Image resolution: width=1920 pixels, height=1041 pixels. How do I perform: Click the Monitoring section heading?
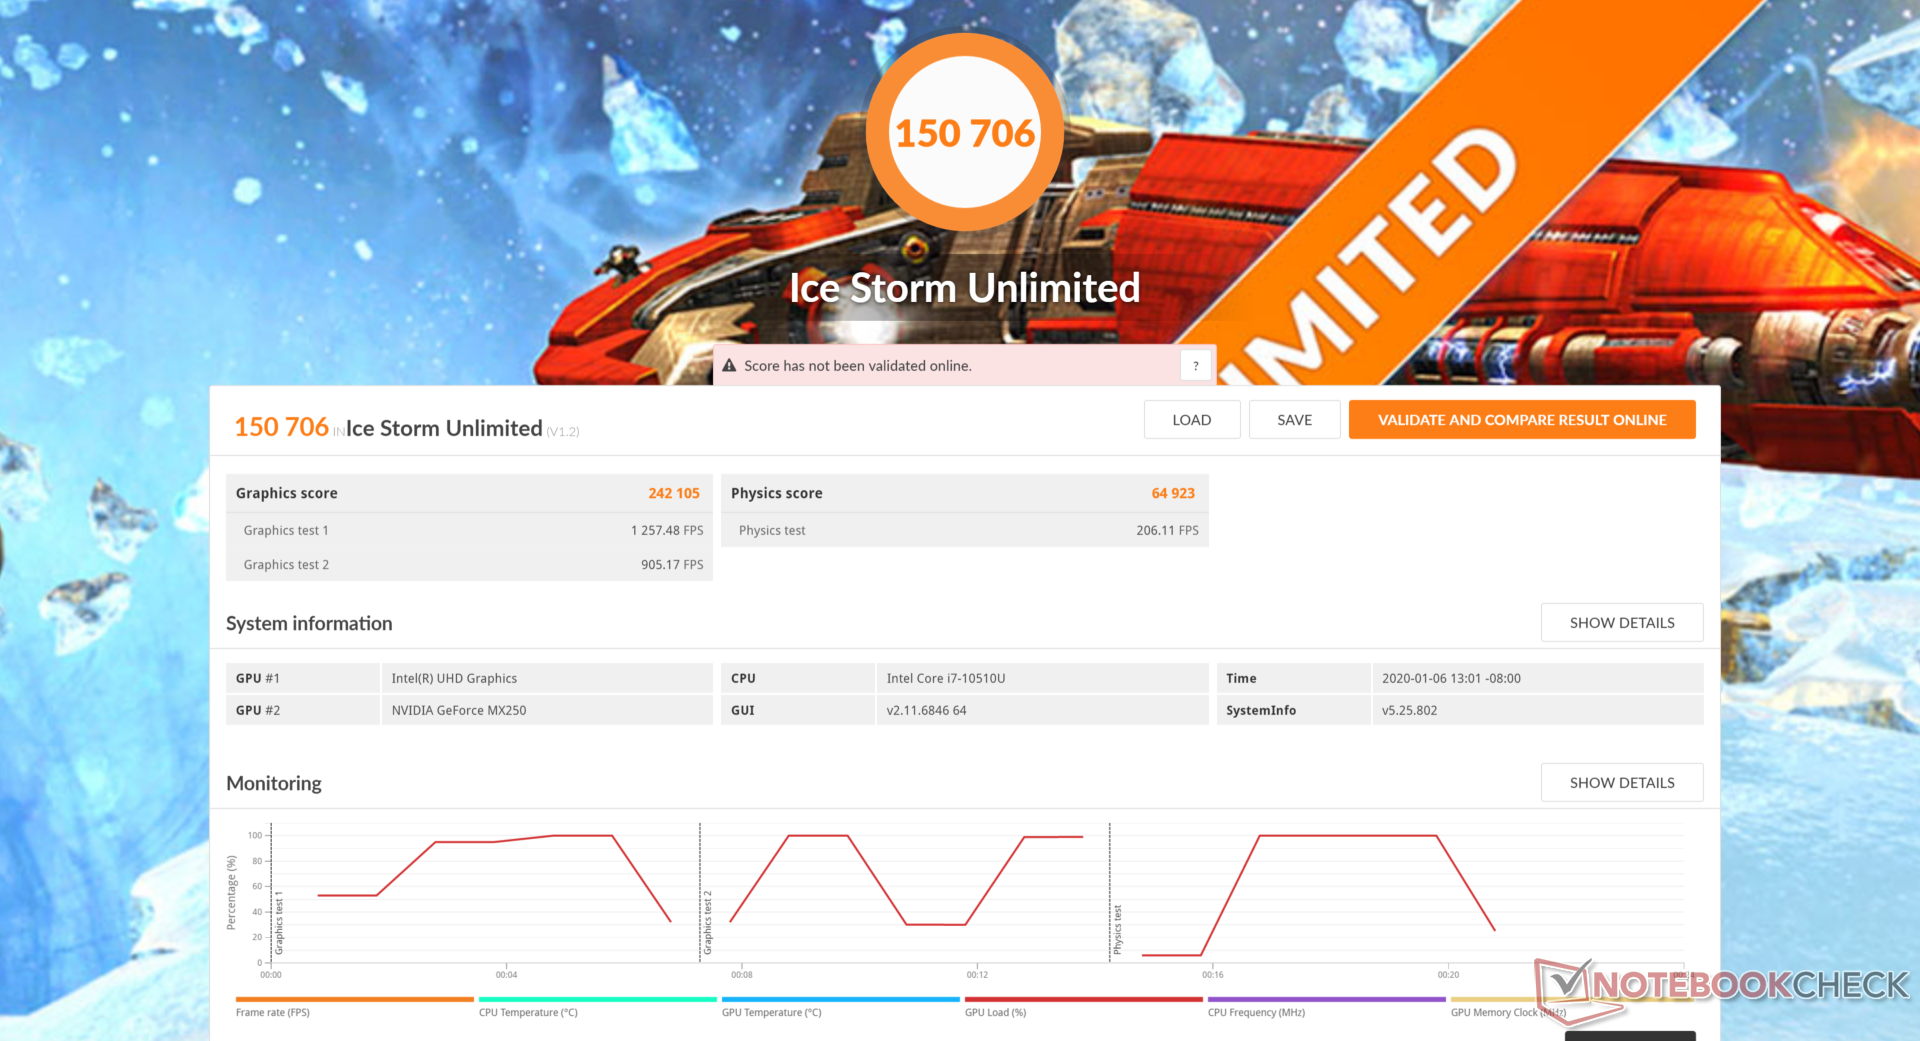coord(274,783)
